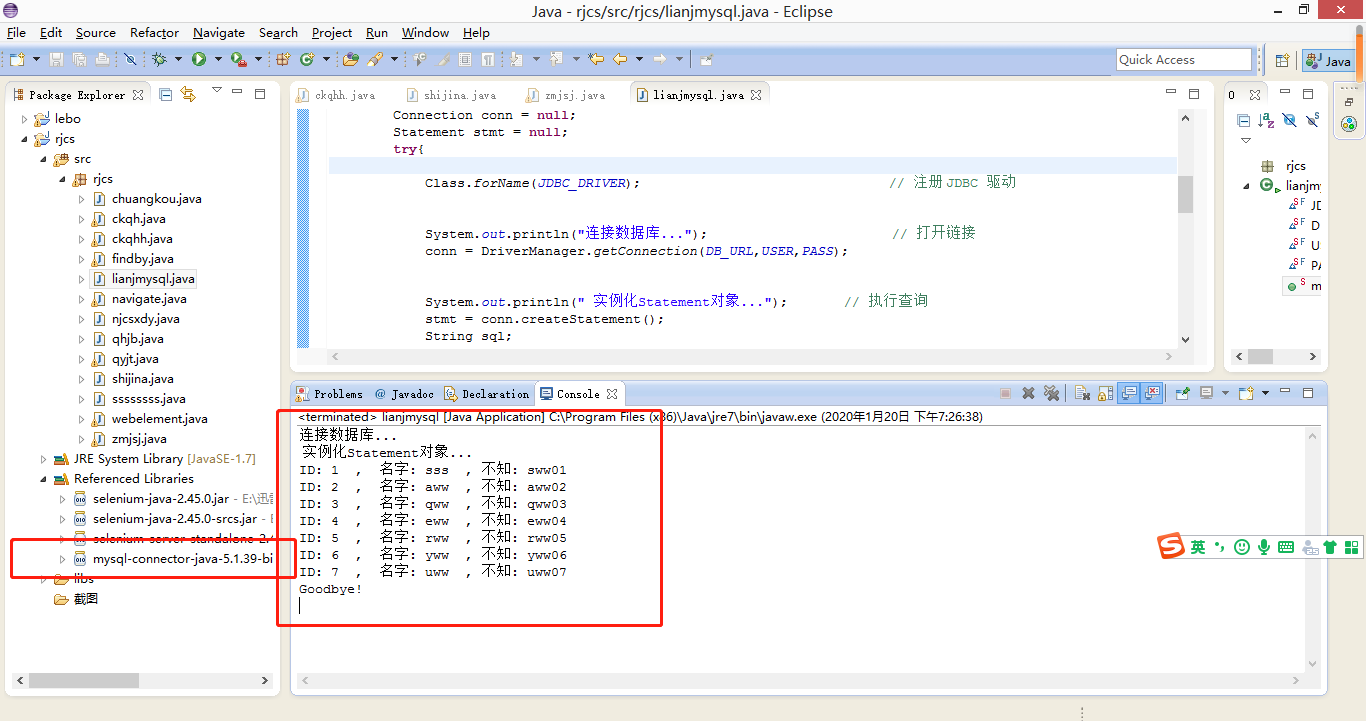Select navigate.java in Package Explorer

[139, 299]
